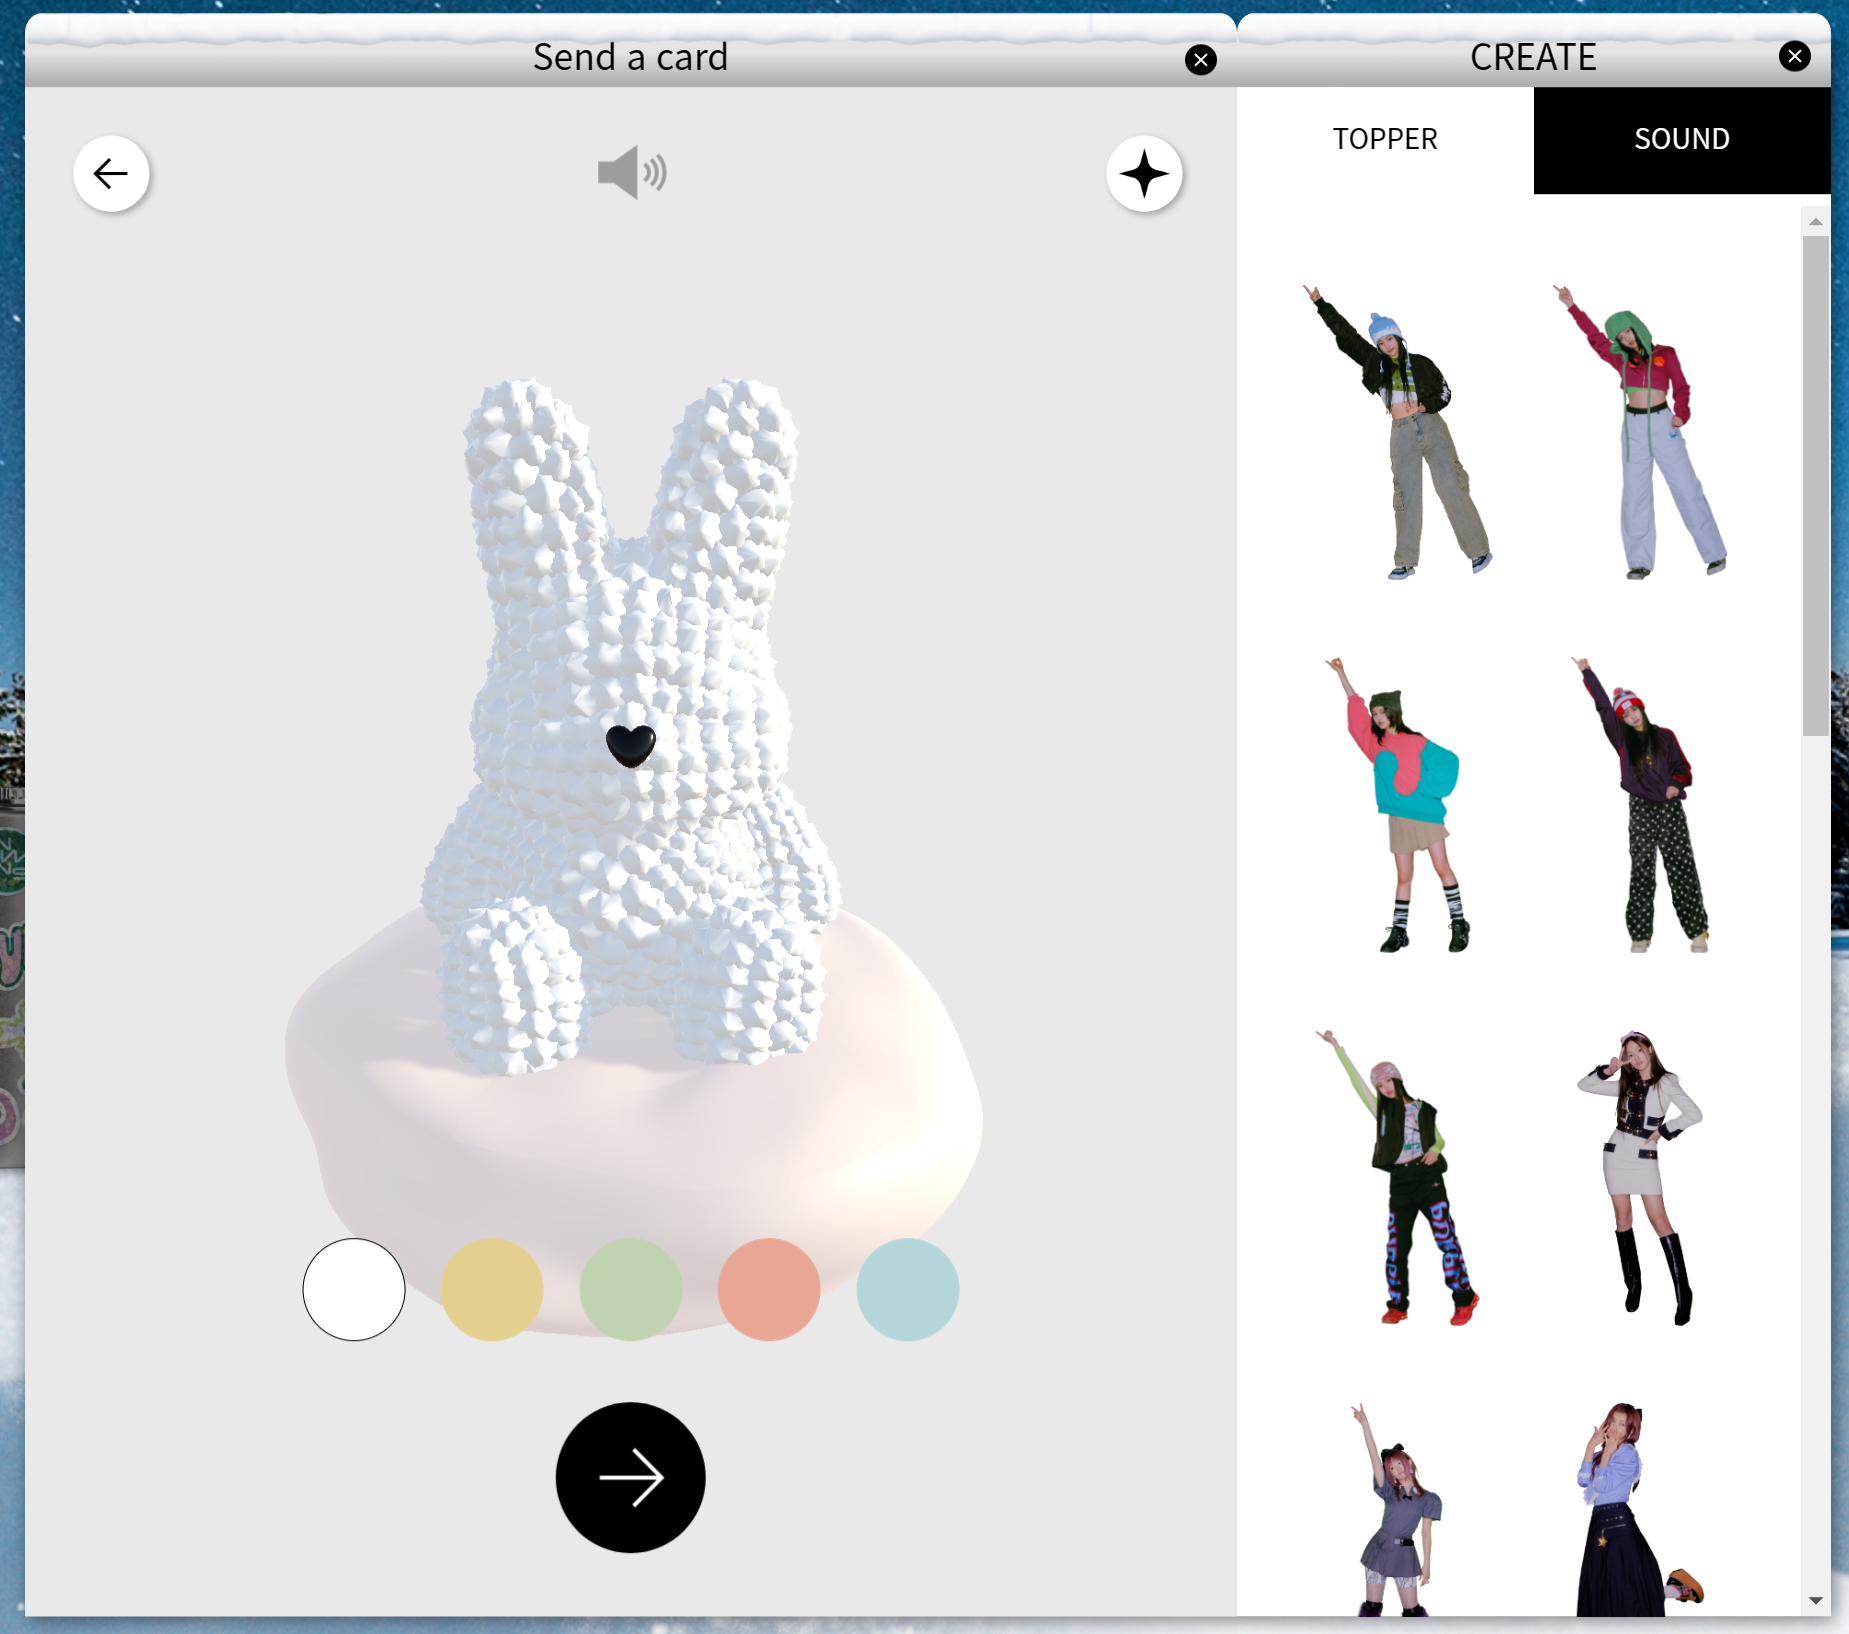Select topper with blue shirt and long skirt
The height and width of the screenshot is (1634, 1849).
[x=1638, y=1508]
